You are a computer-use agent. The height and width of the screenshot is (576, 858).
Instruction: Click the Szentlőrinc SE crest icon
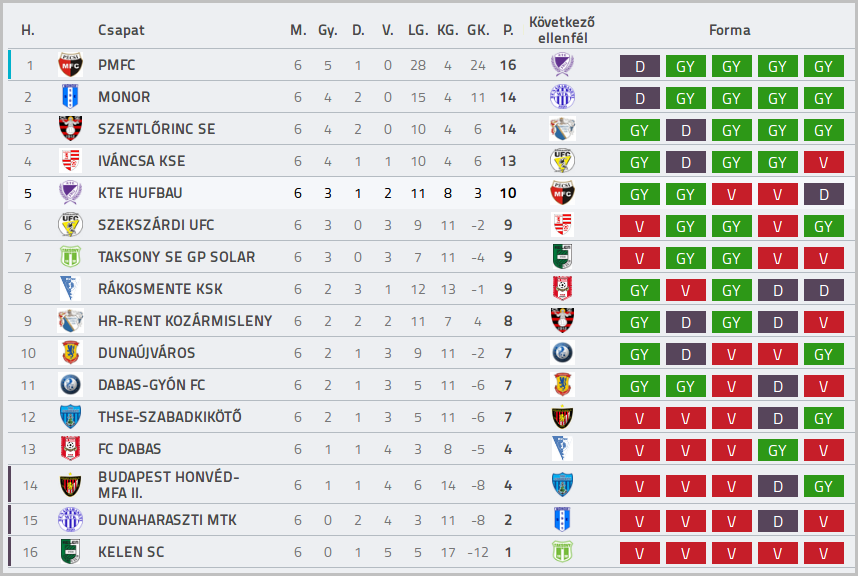pos(70,129)
